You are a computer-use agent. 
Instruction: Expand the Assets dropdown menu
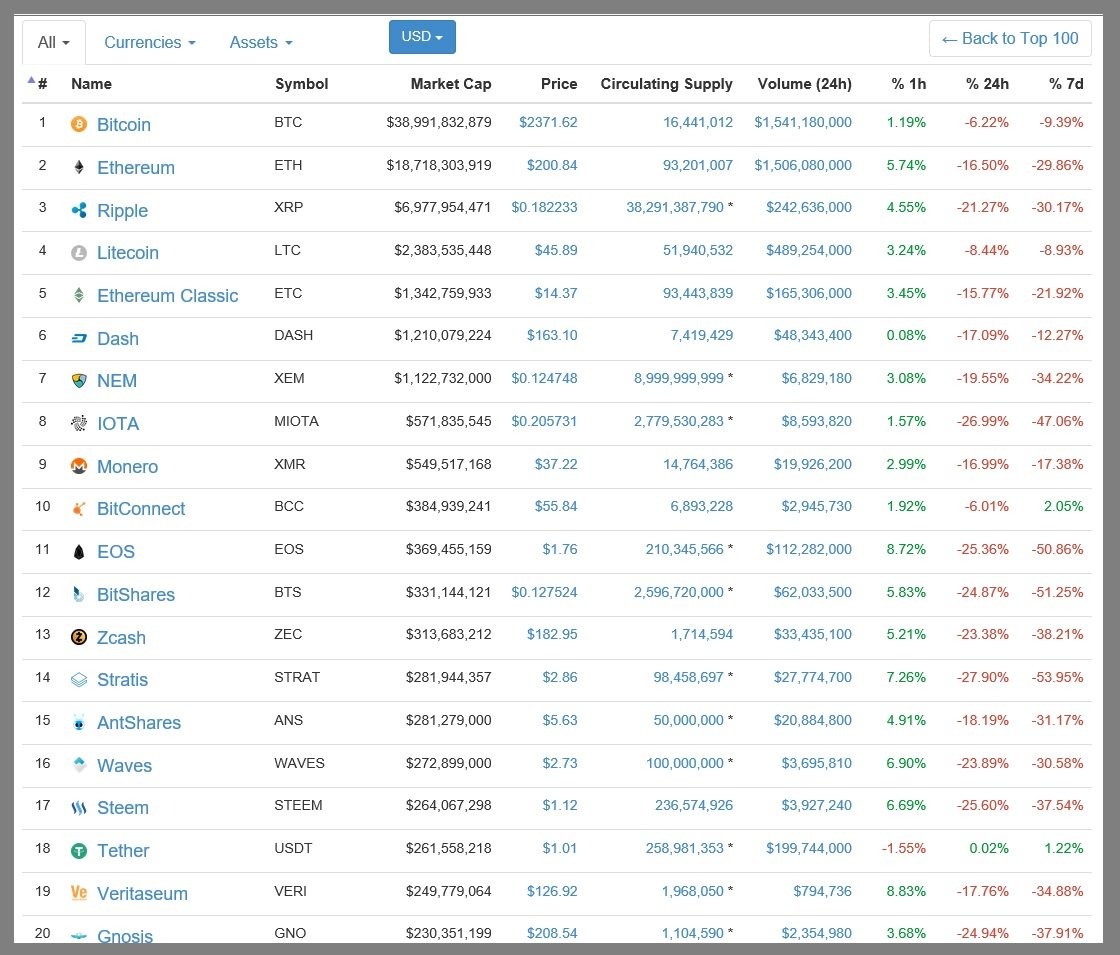[261, 42]
